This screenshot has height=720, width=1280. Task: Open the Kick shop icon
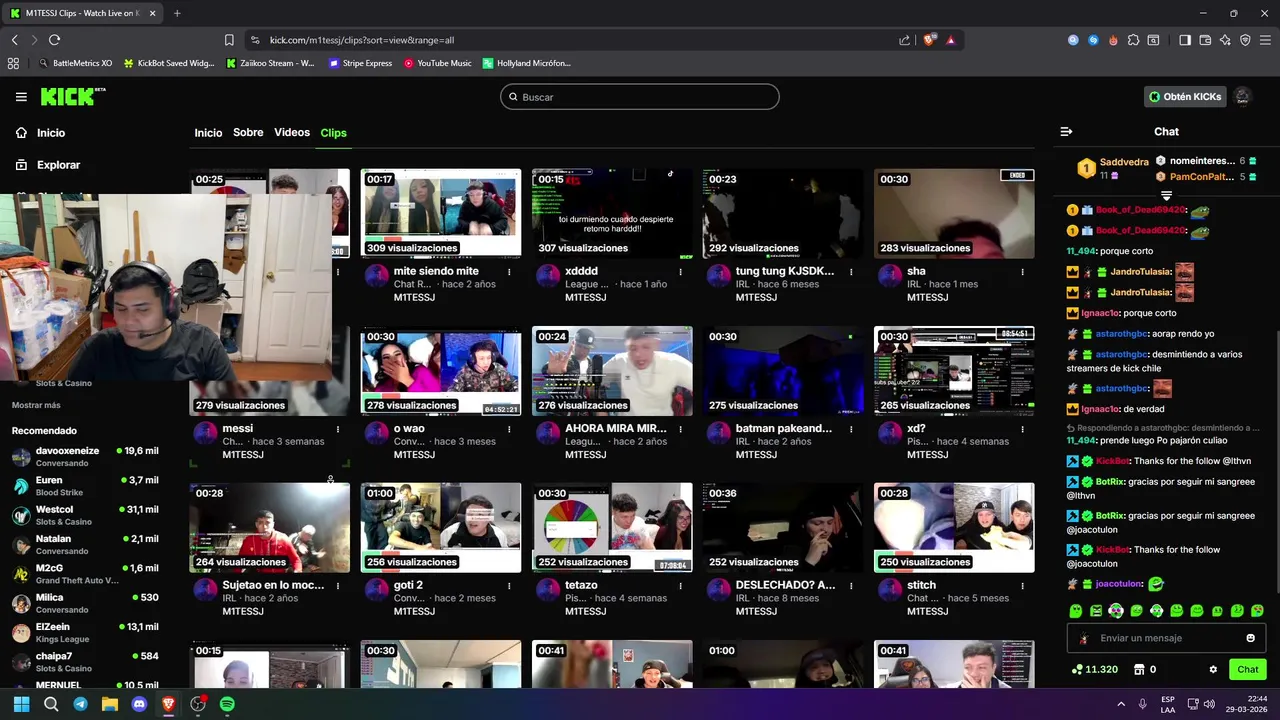pos(1137,669)
